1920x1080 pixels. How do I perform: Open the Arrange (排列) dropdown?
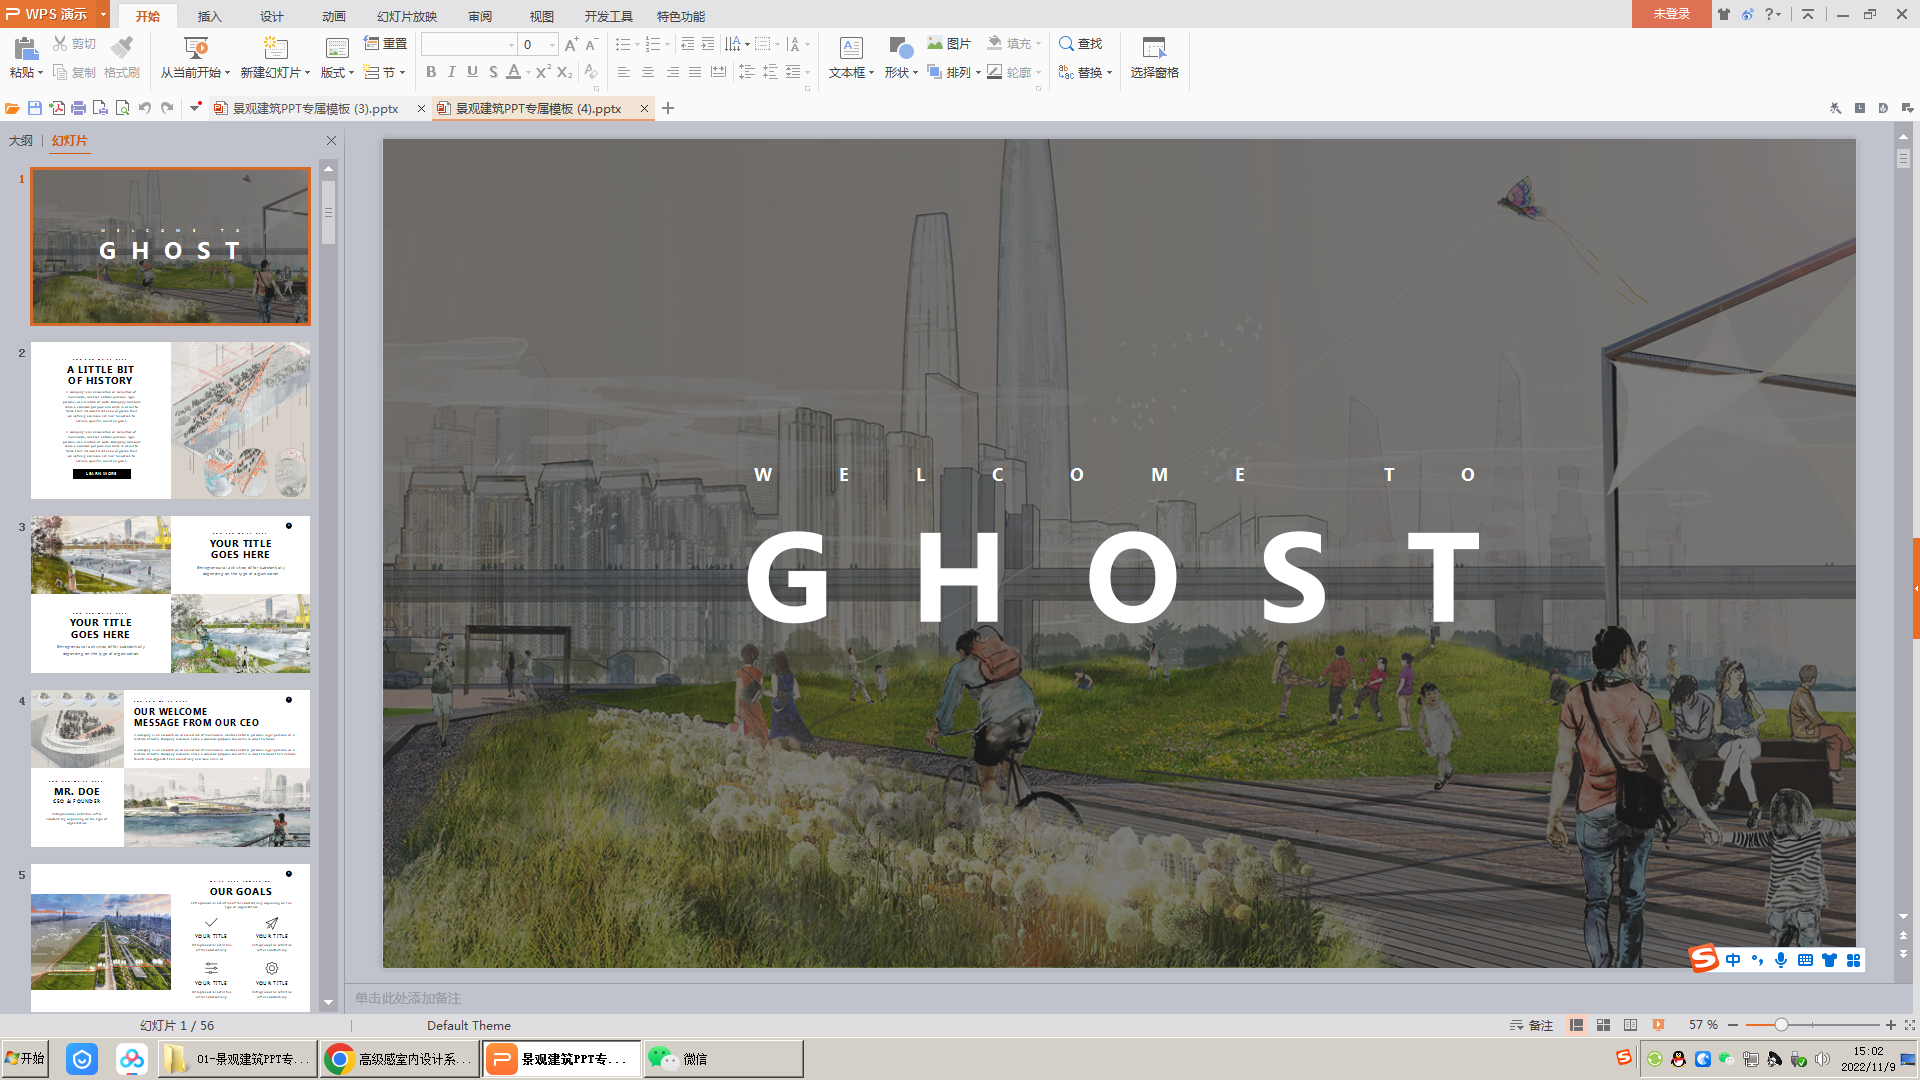(x=954, y=72)
